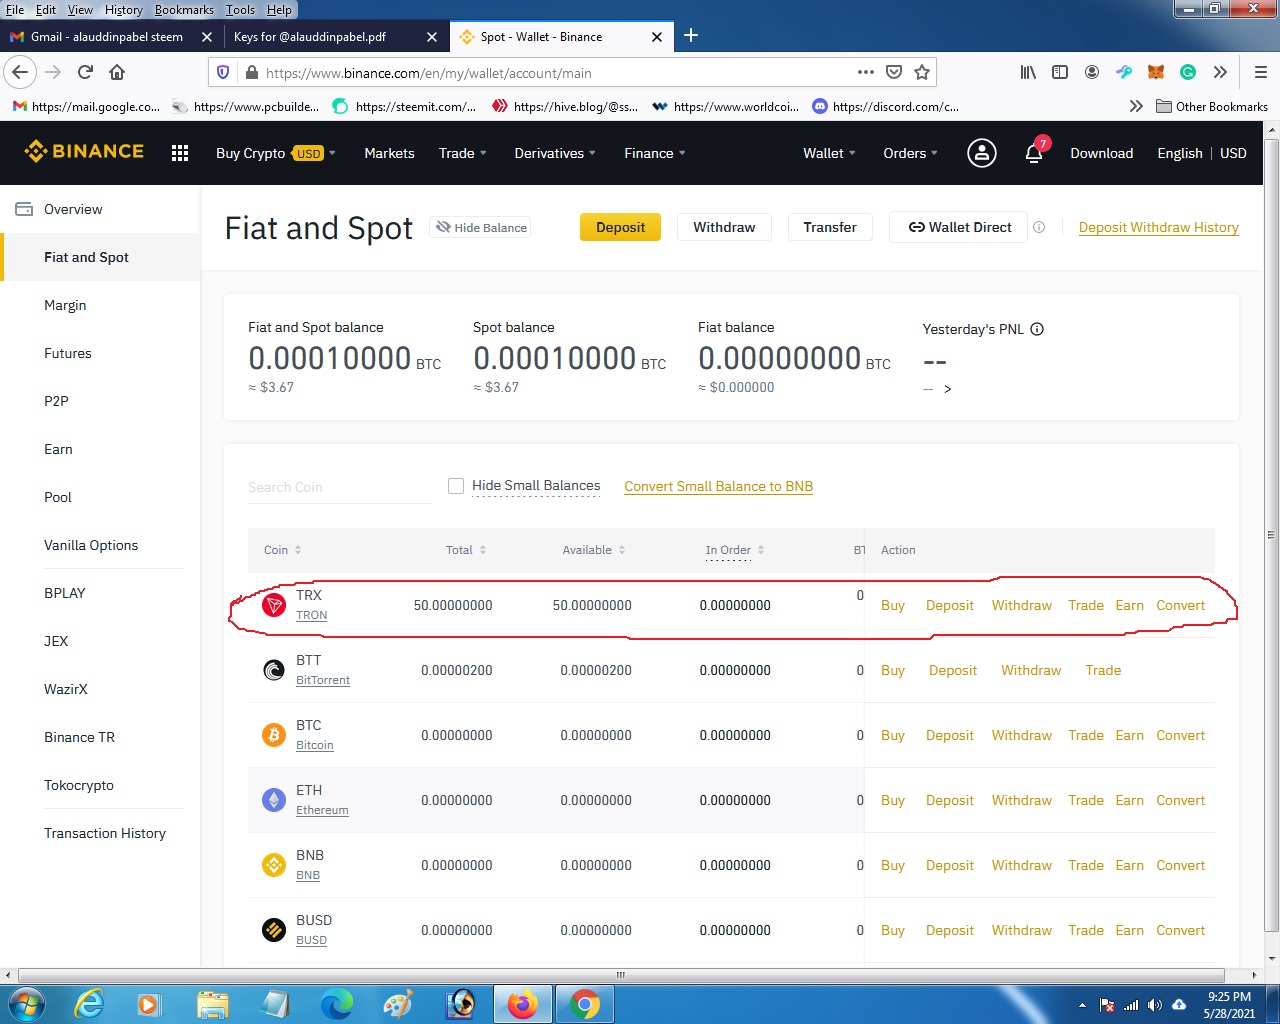This screenshot has width=1280, height=1024.
Task: Open the Download page
Action: click(x=1101, y=153)
